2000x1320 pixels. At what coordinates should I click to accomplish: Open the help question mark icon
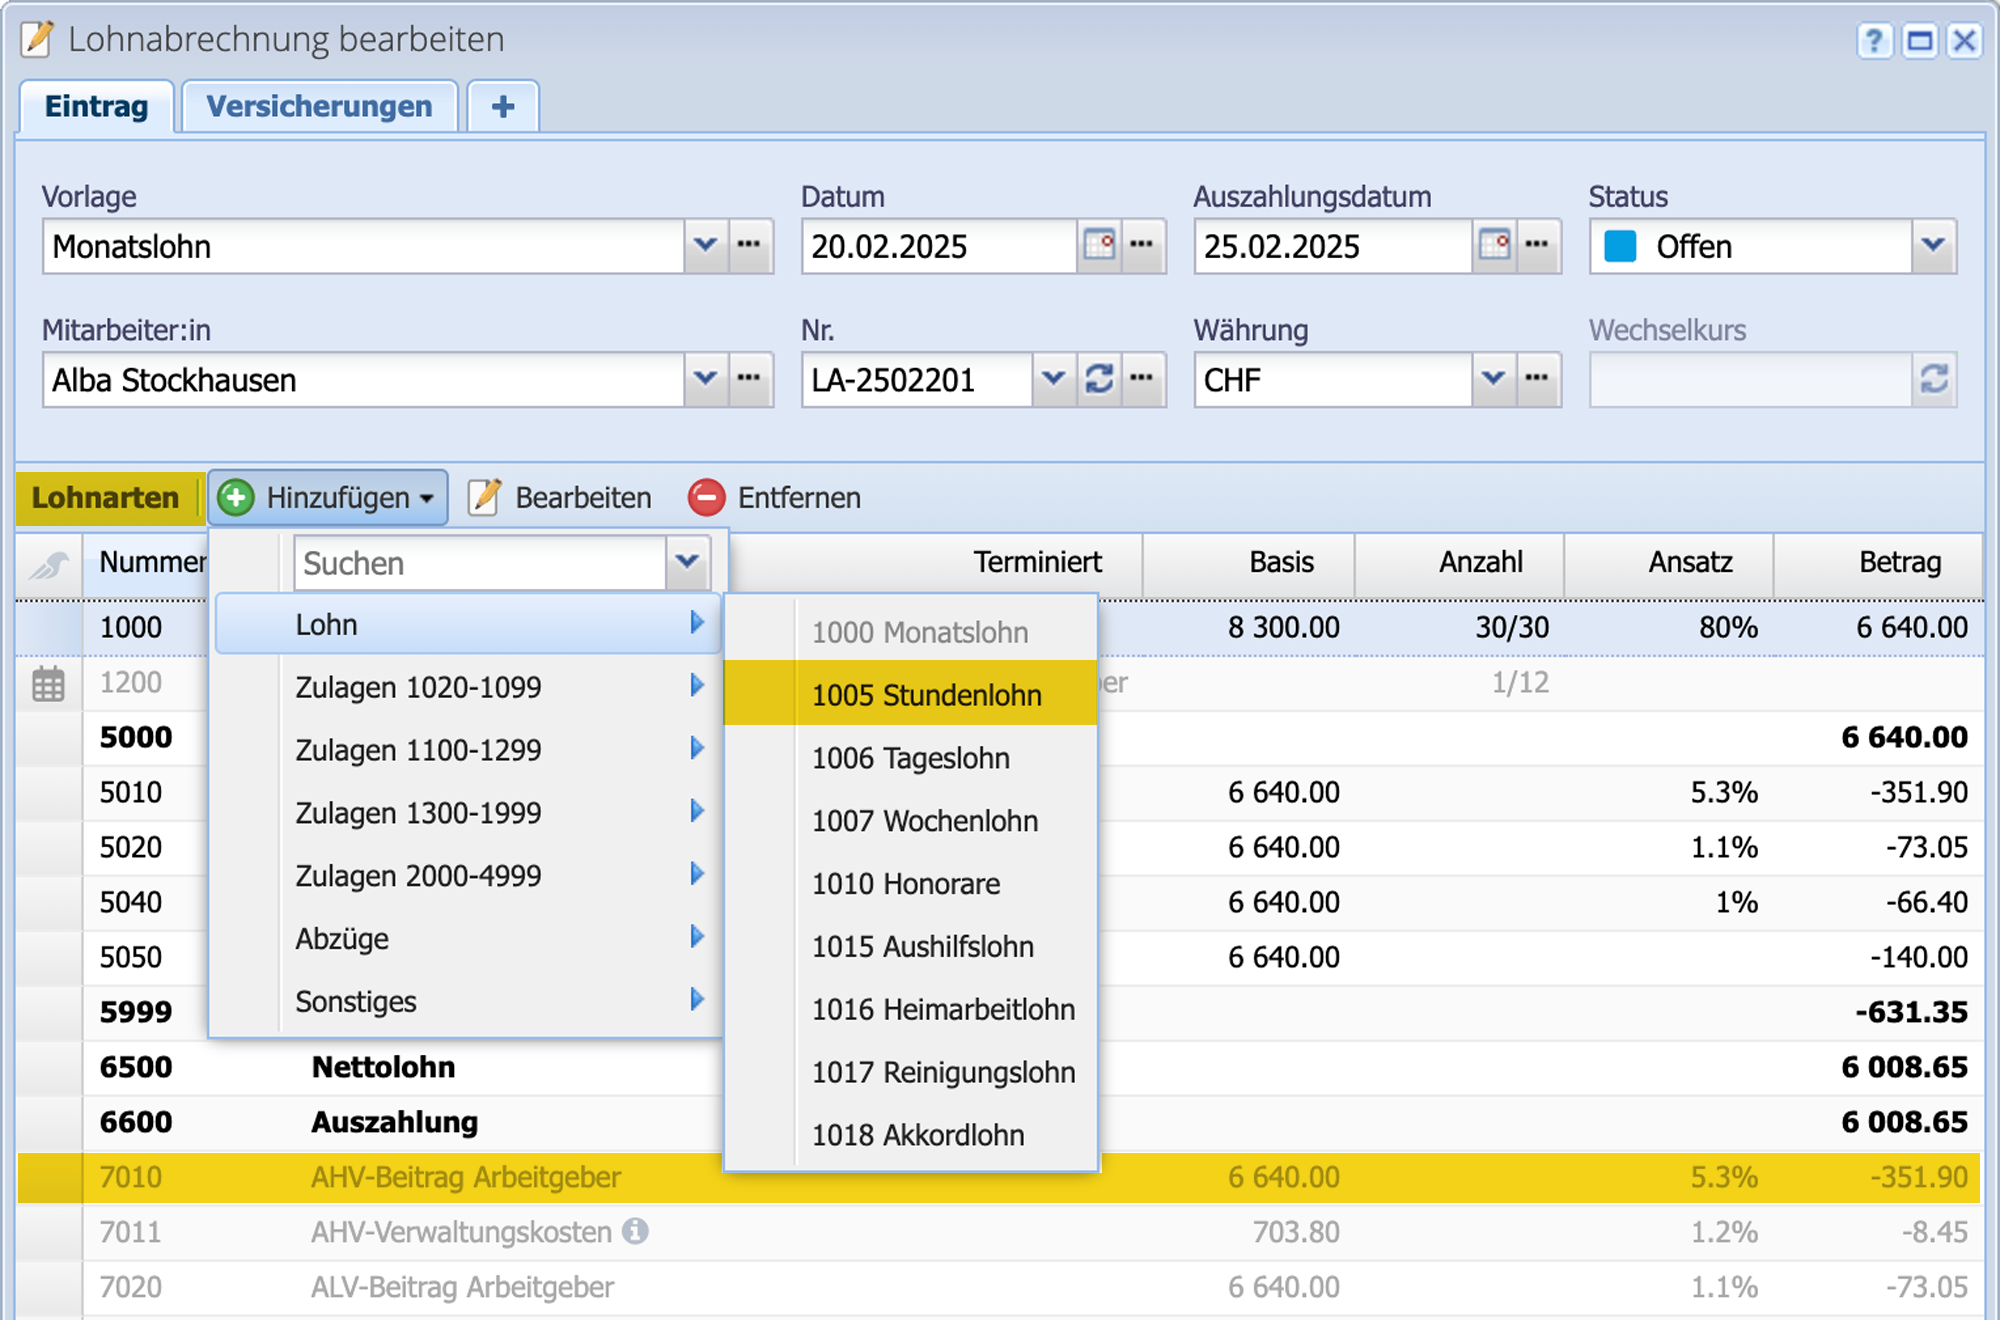1874,41
